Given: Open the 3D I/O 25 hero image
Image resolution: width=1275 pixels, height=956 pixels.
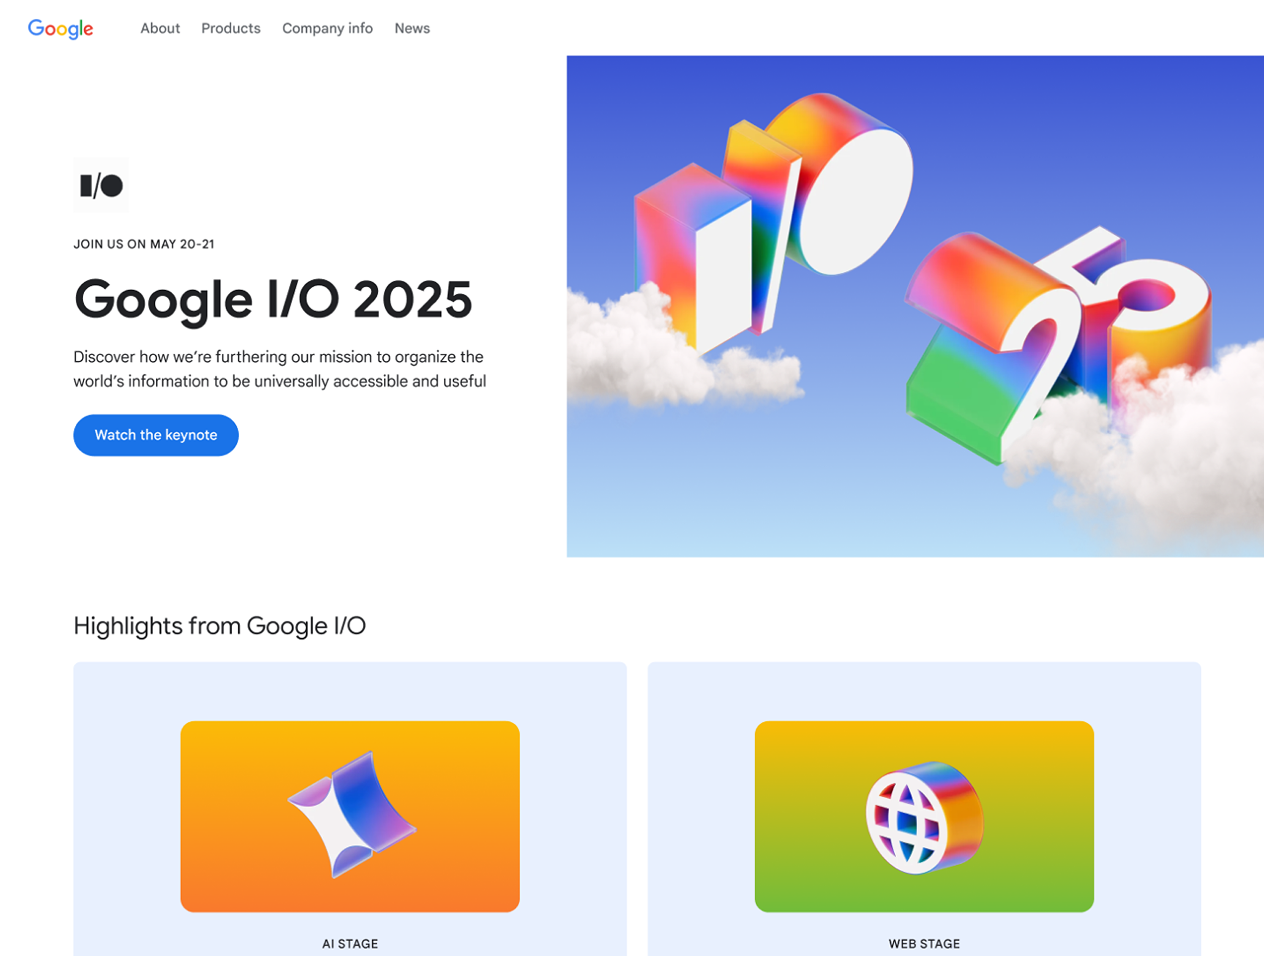Looking at the screenshot, I should [915, 306].
